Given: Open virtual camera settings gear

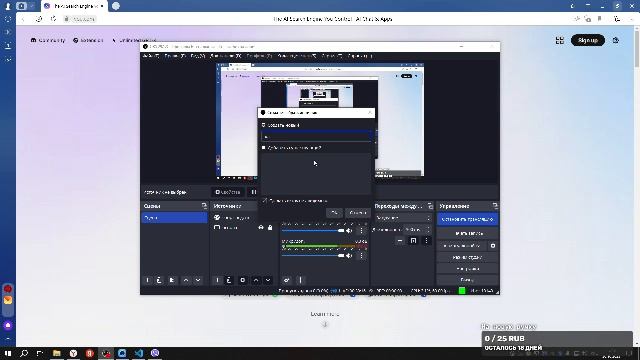Looking at the screenshot, I should [493, 246].
